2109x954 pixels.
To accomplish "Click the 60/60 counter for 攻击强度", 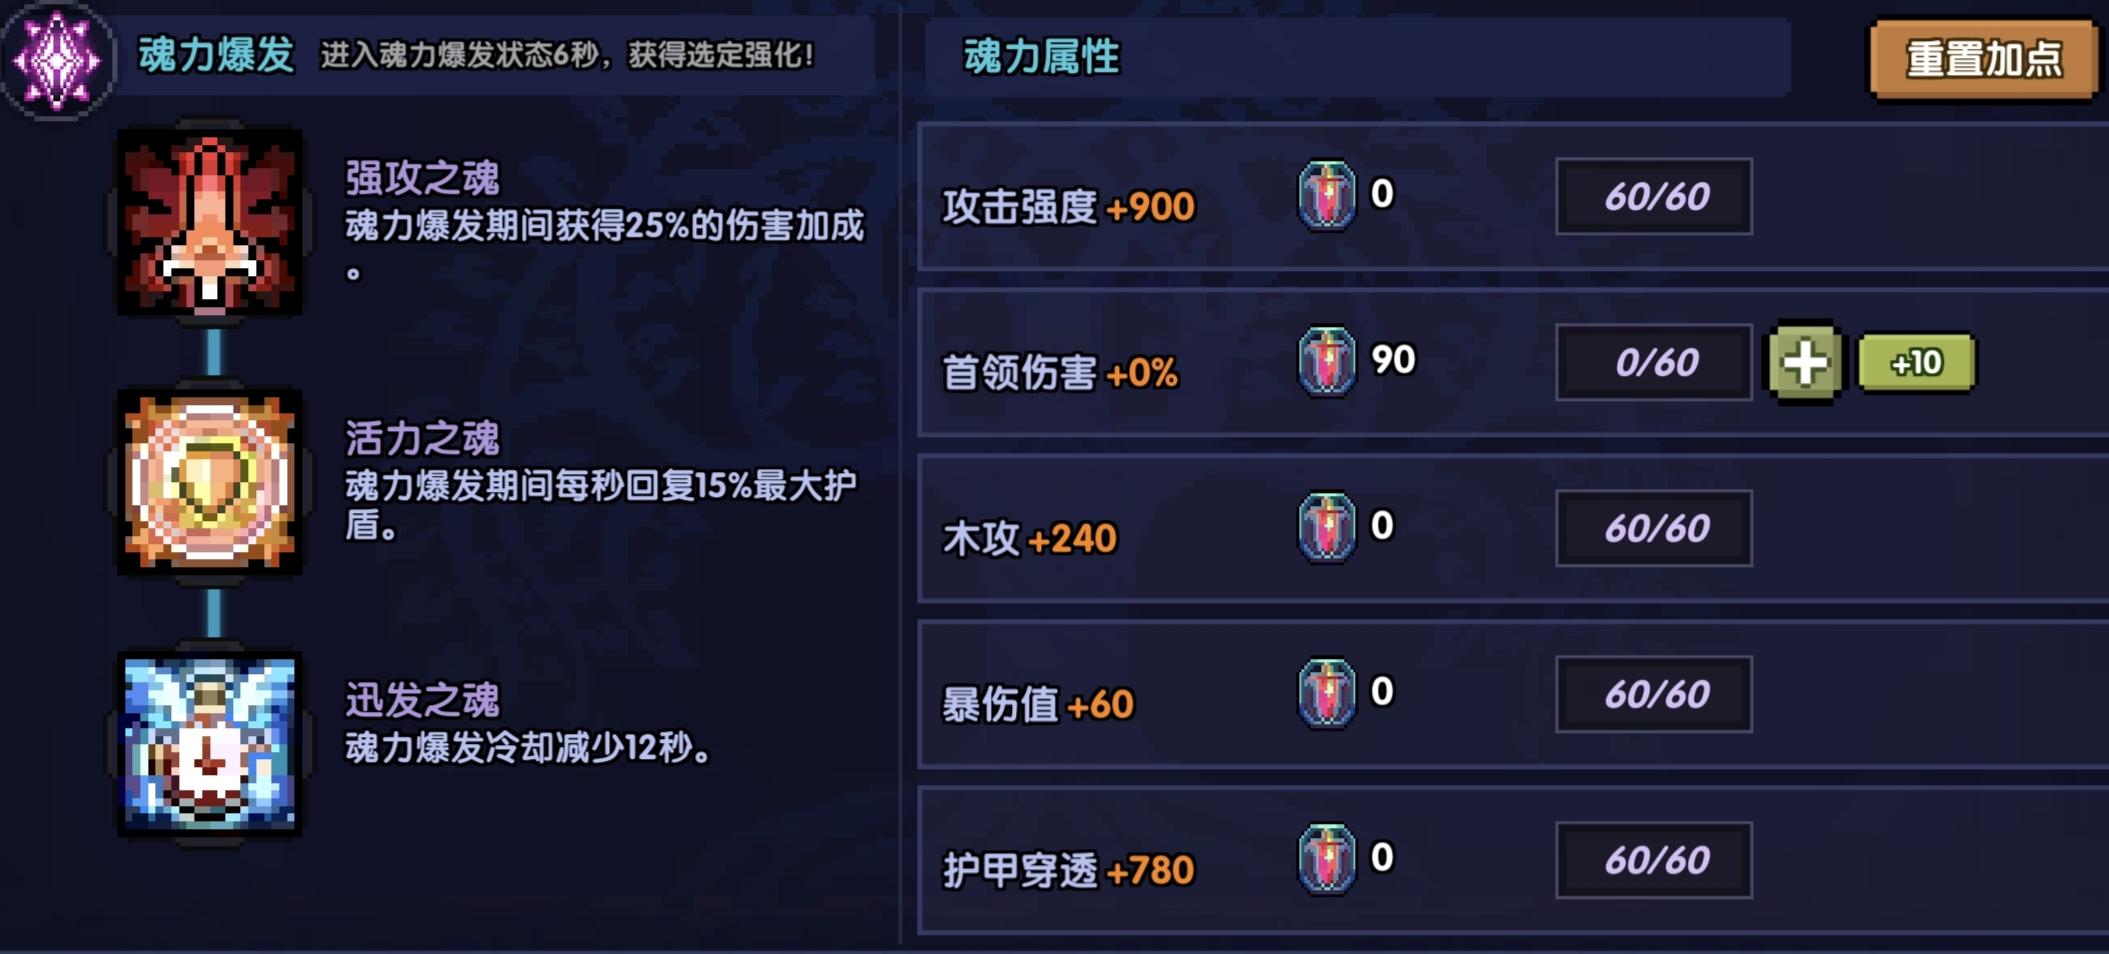I will coord(1654,196).
